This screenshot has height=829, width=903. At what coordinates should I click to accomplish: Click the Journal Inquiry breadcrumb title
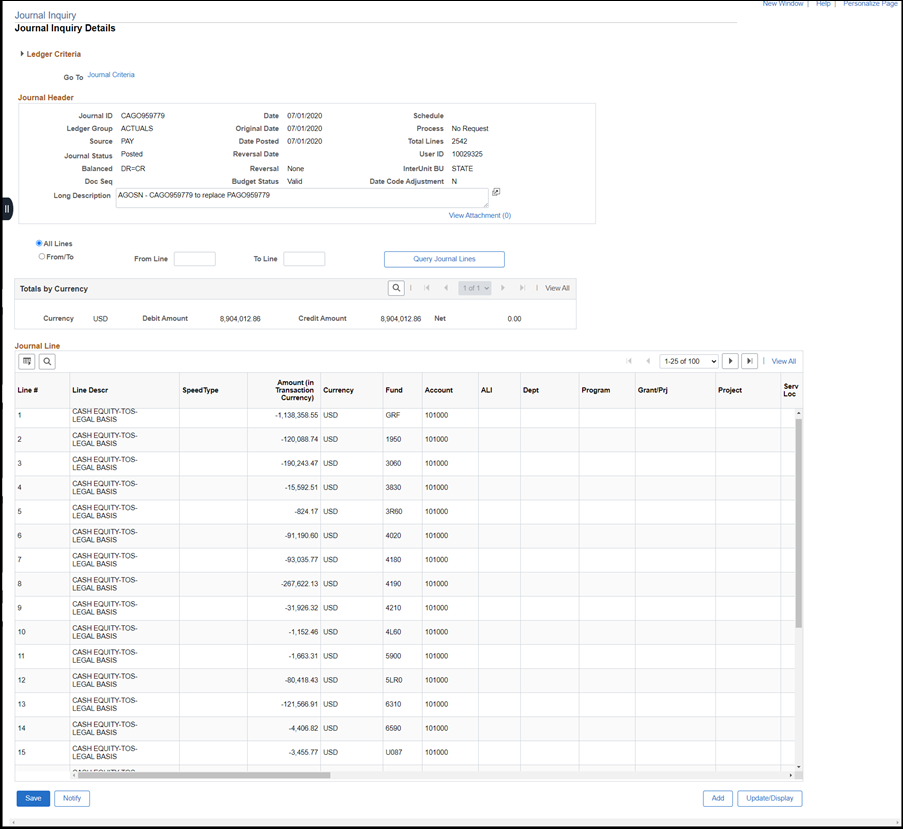coord(45,16)
